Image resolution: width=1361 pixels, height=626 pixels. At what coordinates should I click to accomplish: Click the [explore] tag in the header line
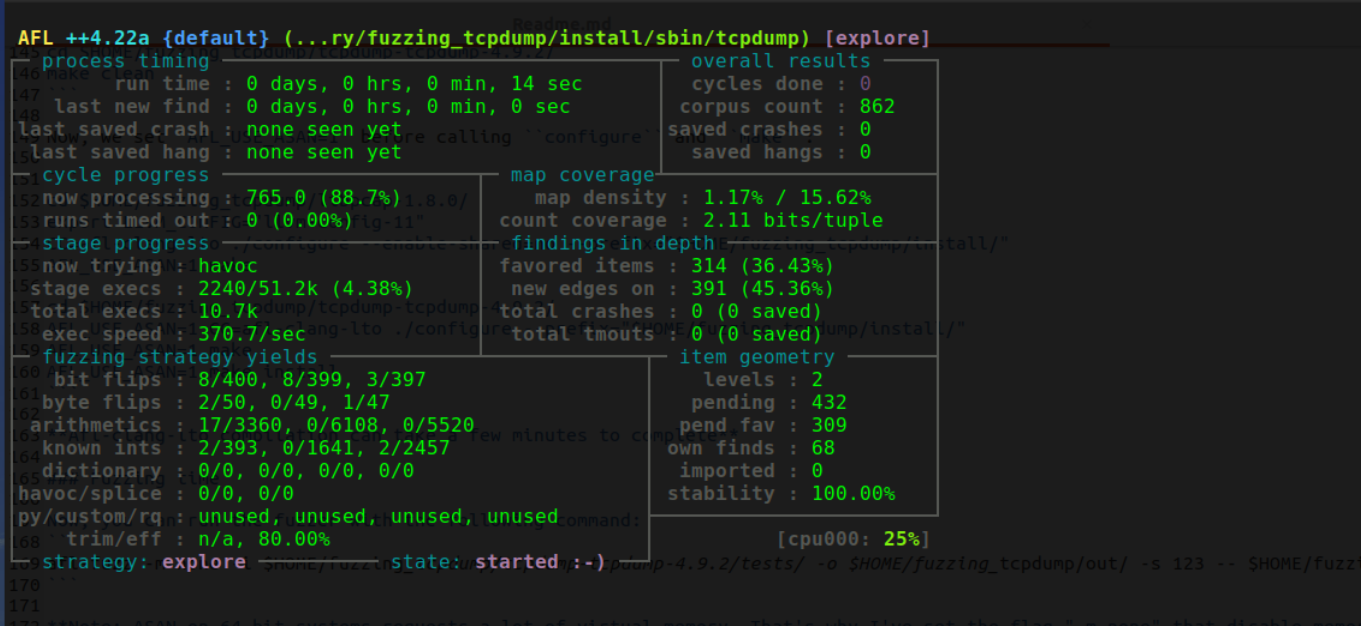[877, 39]
